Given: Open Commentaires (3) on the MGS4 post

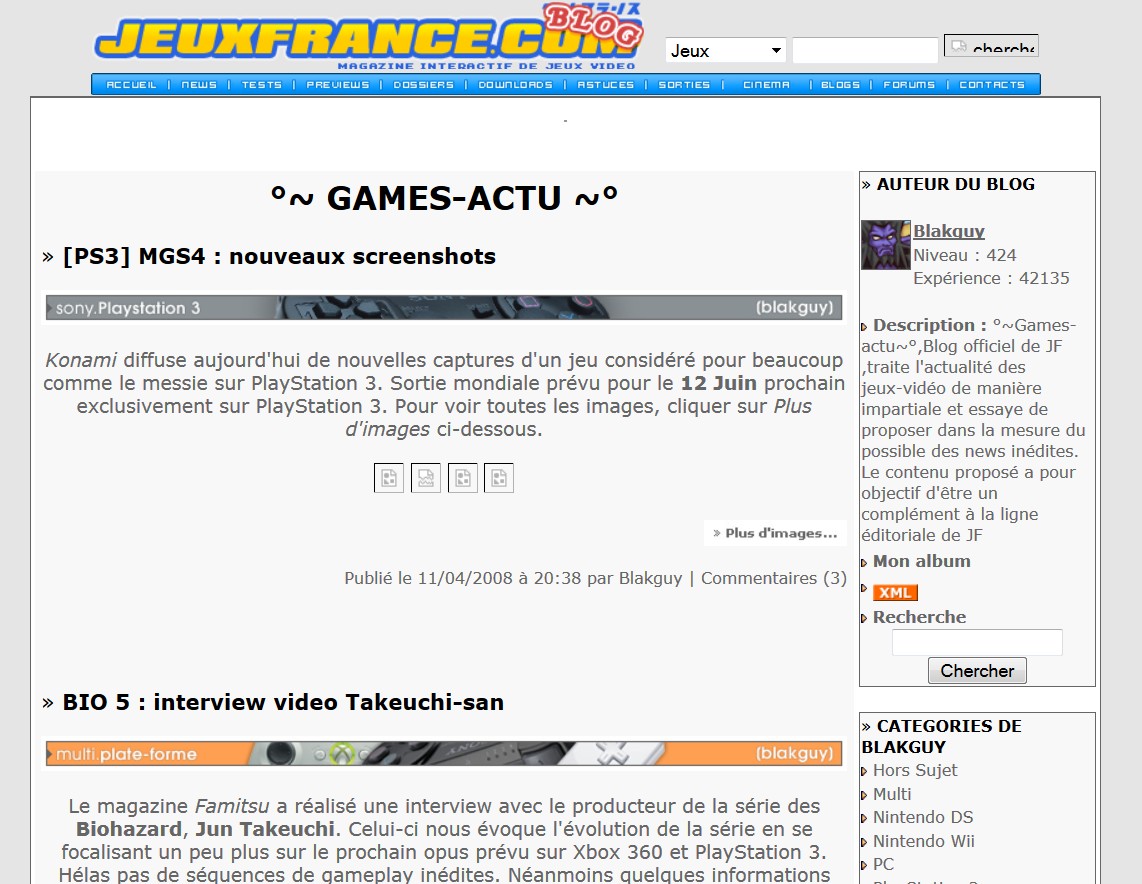Looking at the screenshot, I should tap(773, 578).
